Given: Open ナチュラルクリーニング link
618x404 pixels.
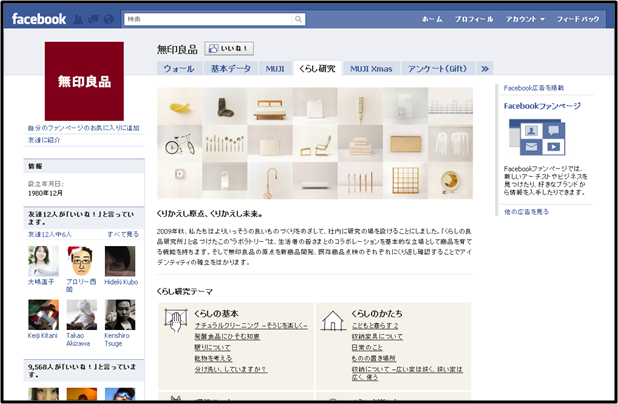Looking at the screenshot, I should (251, 326).
